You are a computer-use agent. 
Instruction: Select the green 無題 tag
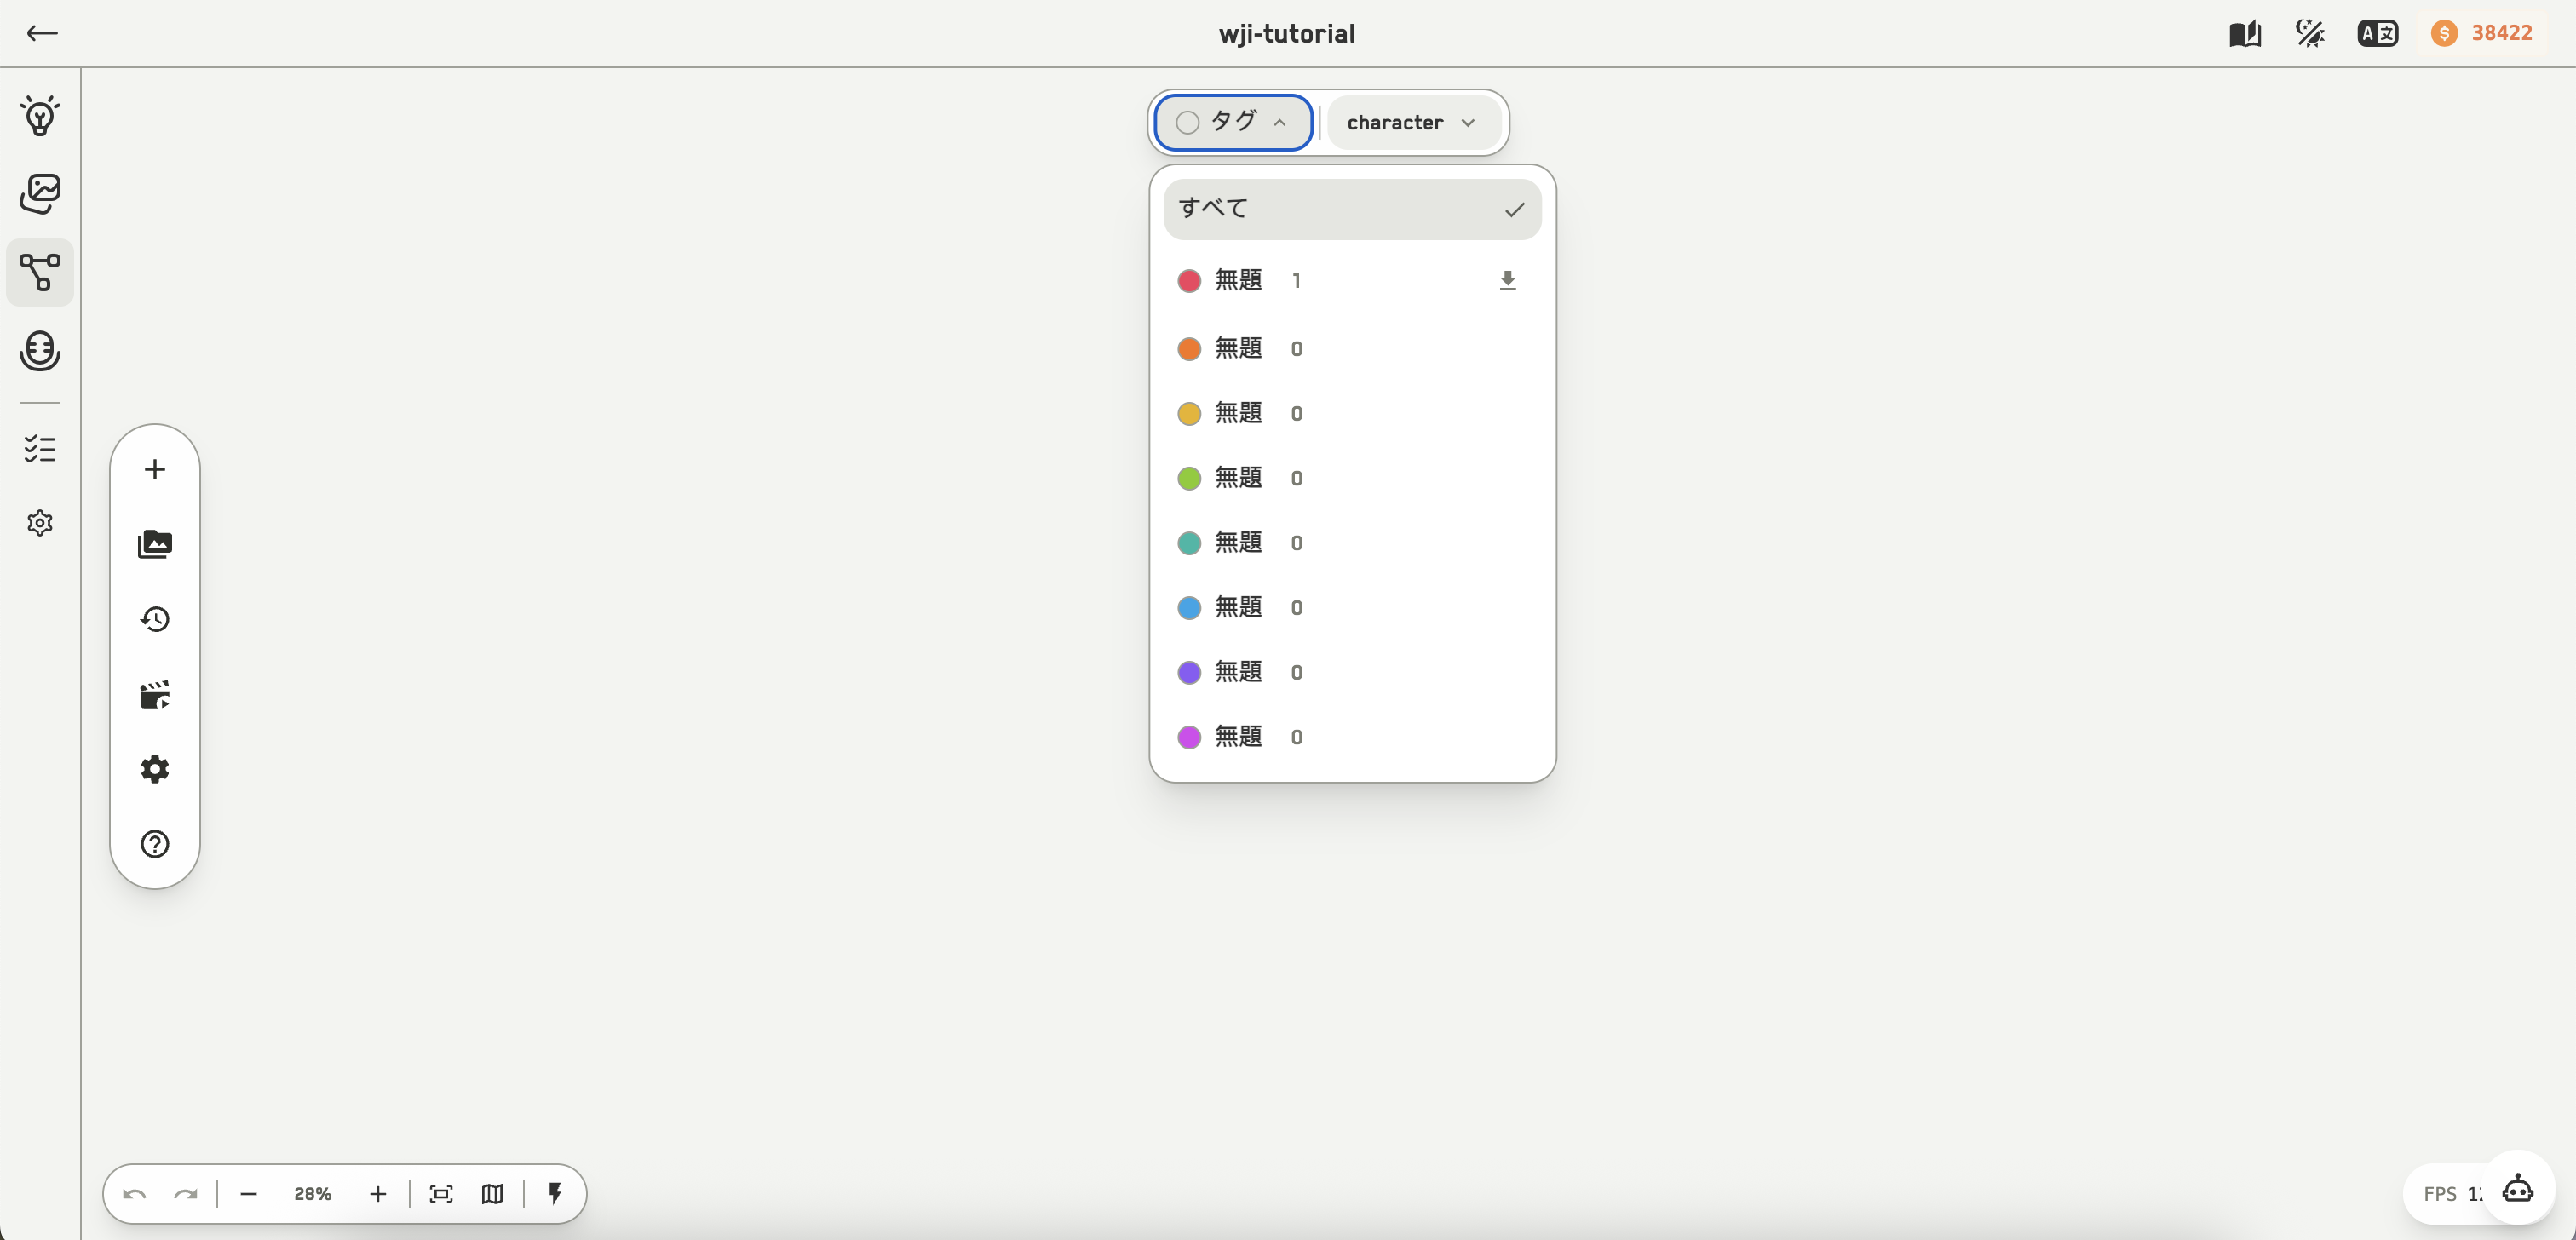pyautogui.click(x=1352, y=478)
